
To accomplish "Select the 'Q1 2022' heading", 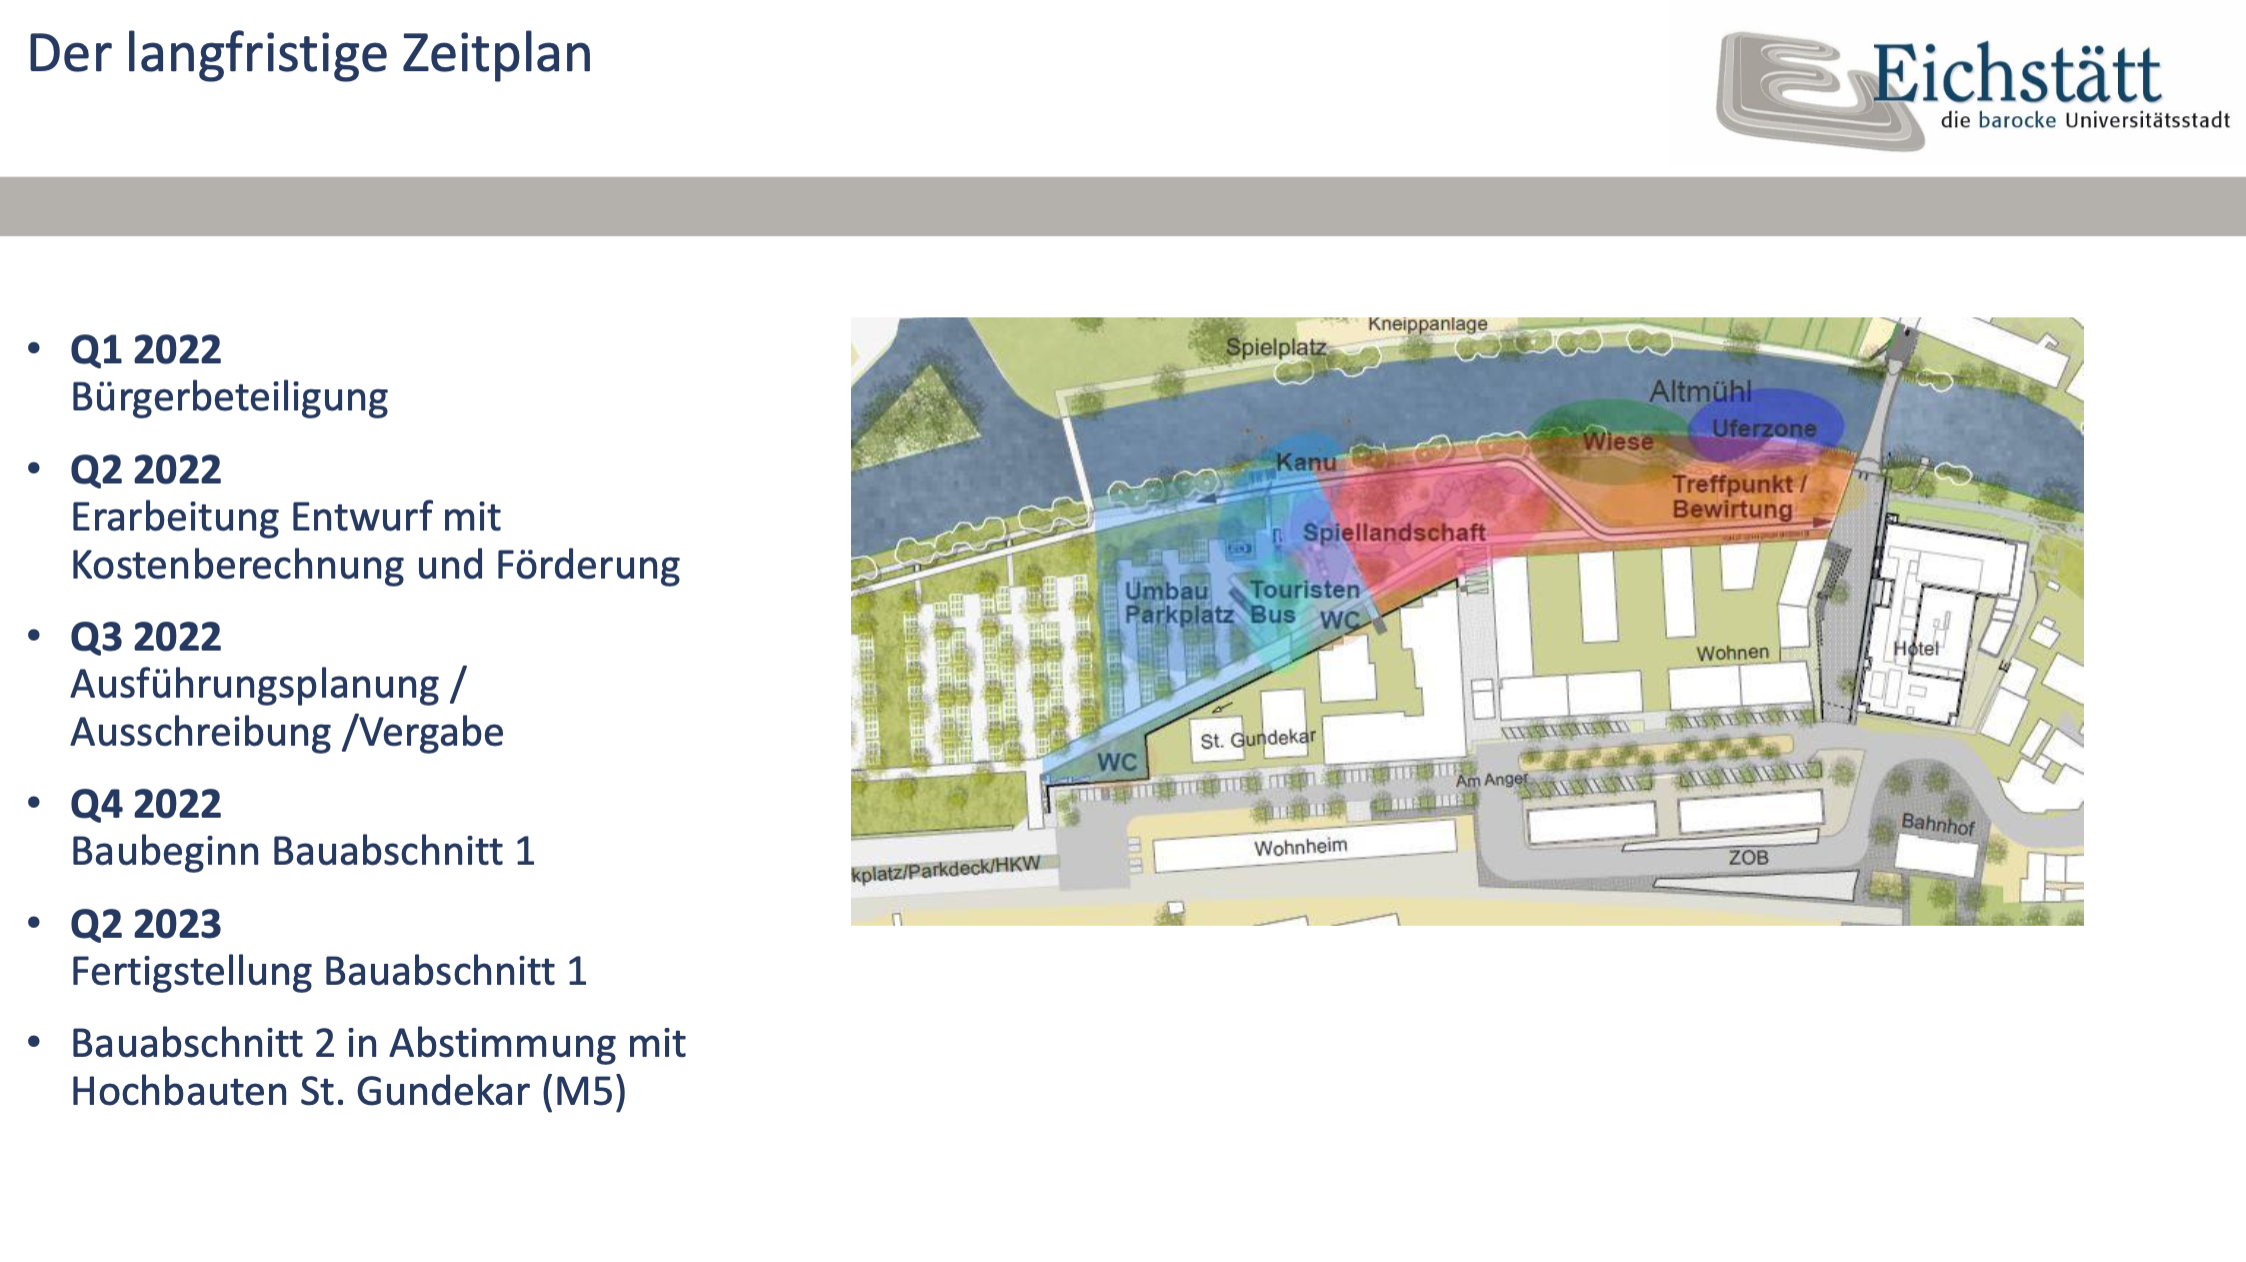I will [146, 350].
